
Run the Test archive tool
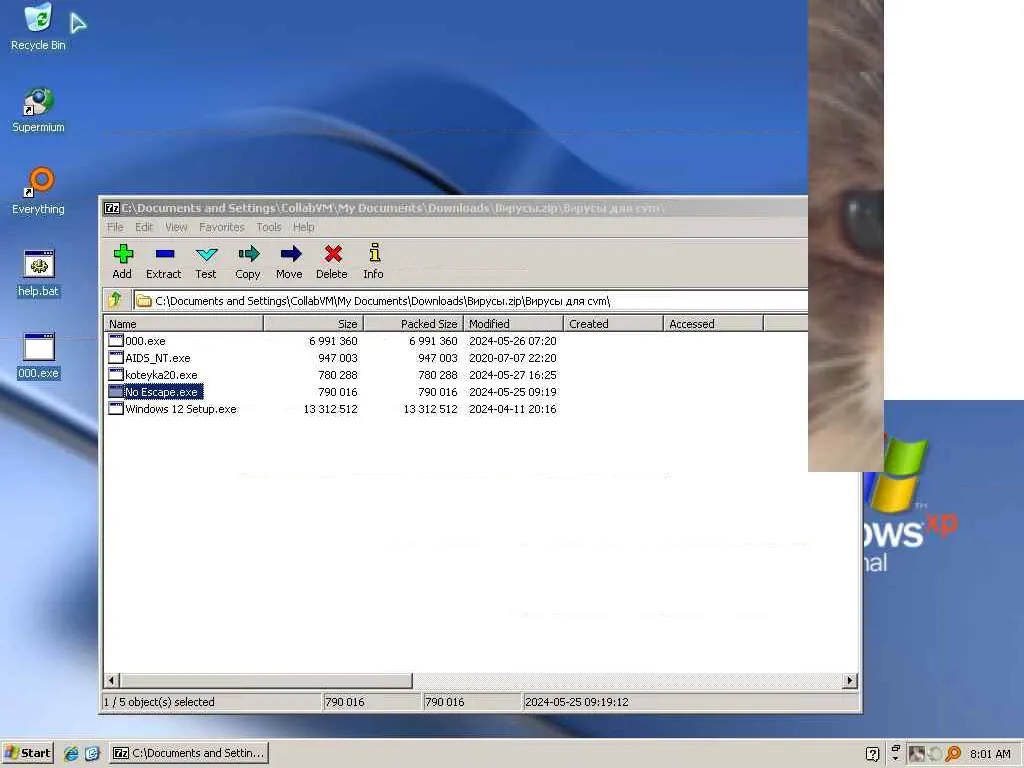tap(206, 254)
